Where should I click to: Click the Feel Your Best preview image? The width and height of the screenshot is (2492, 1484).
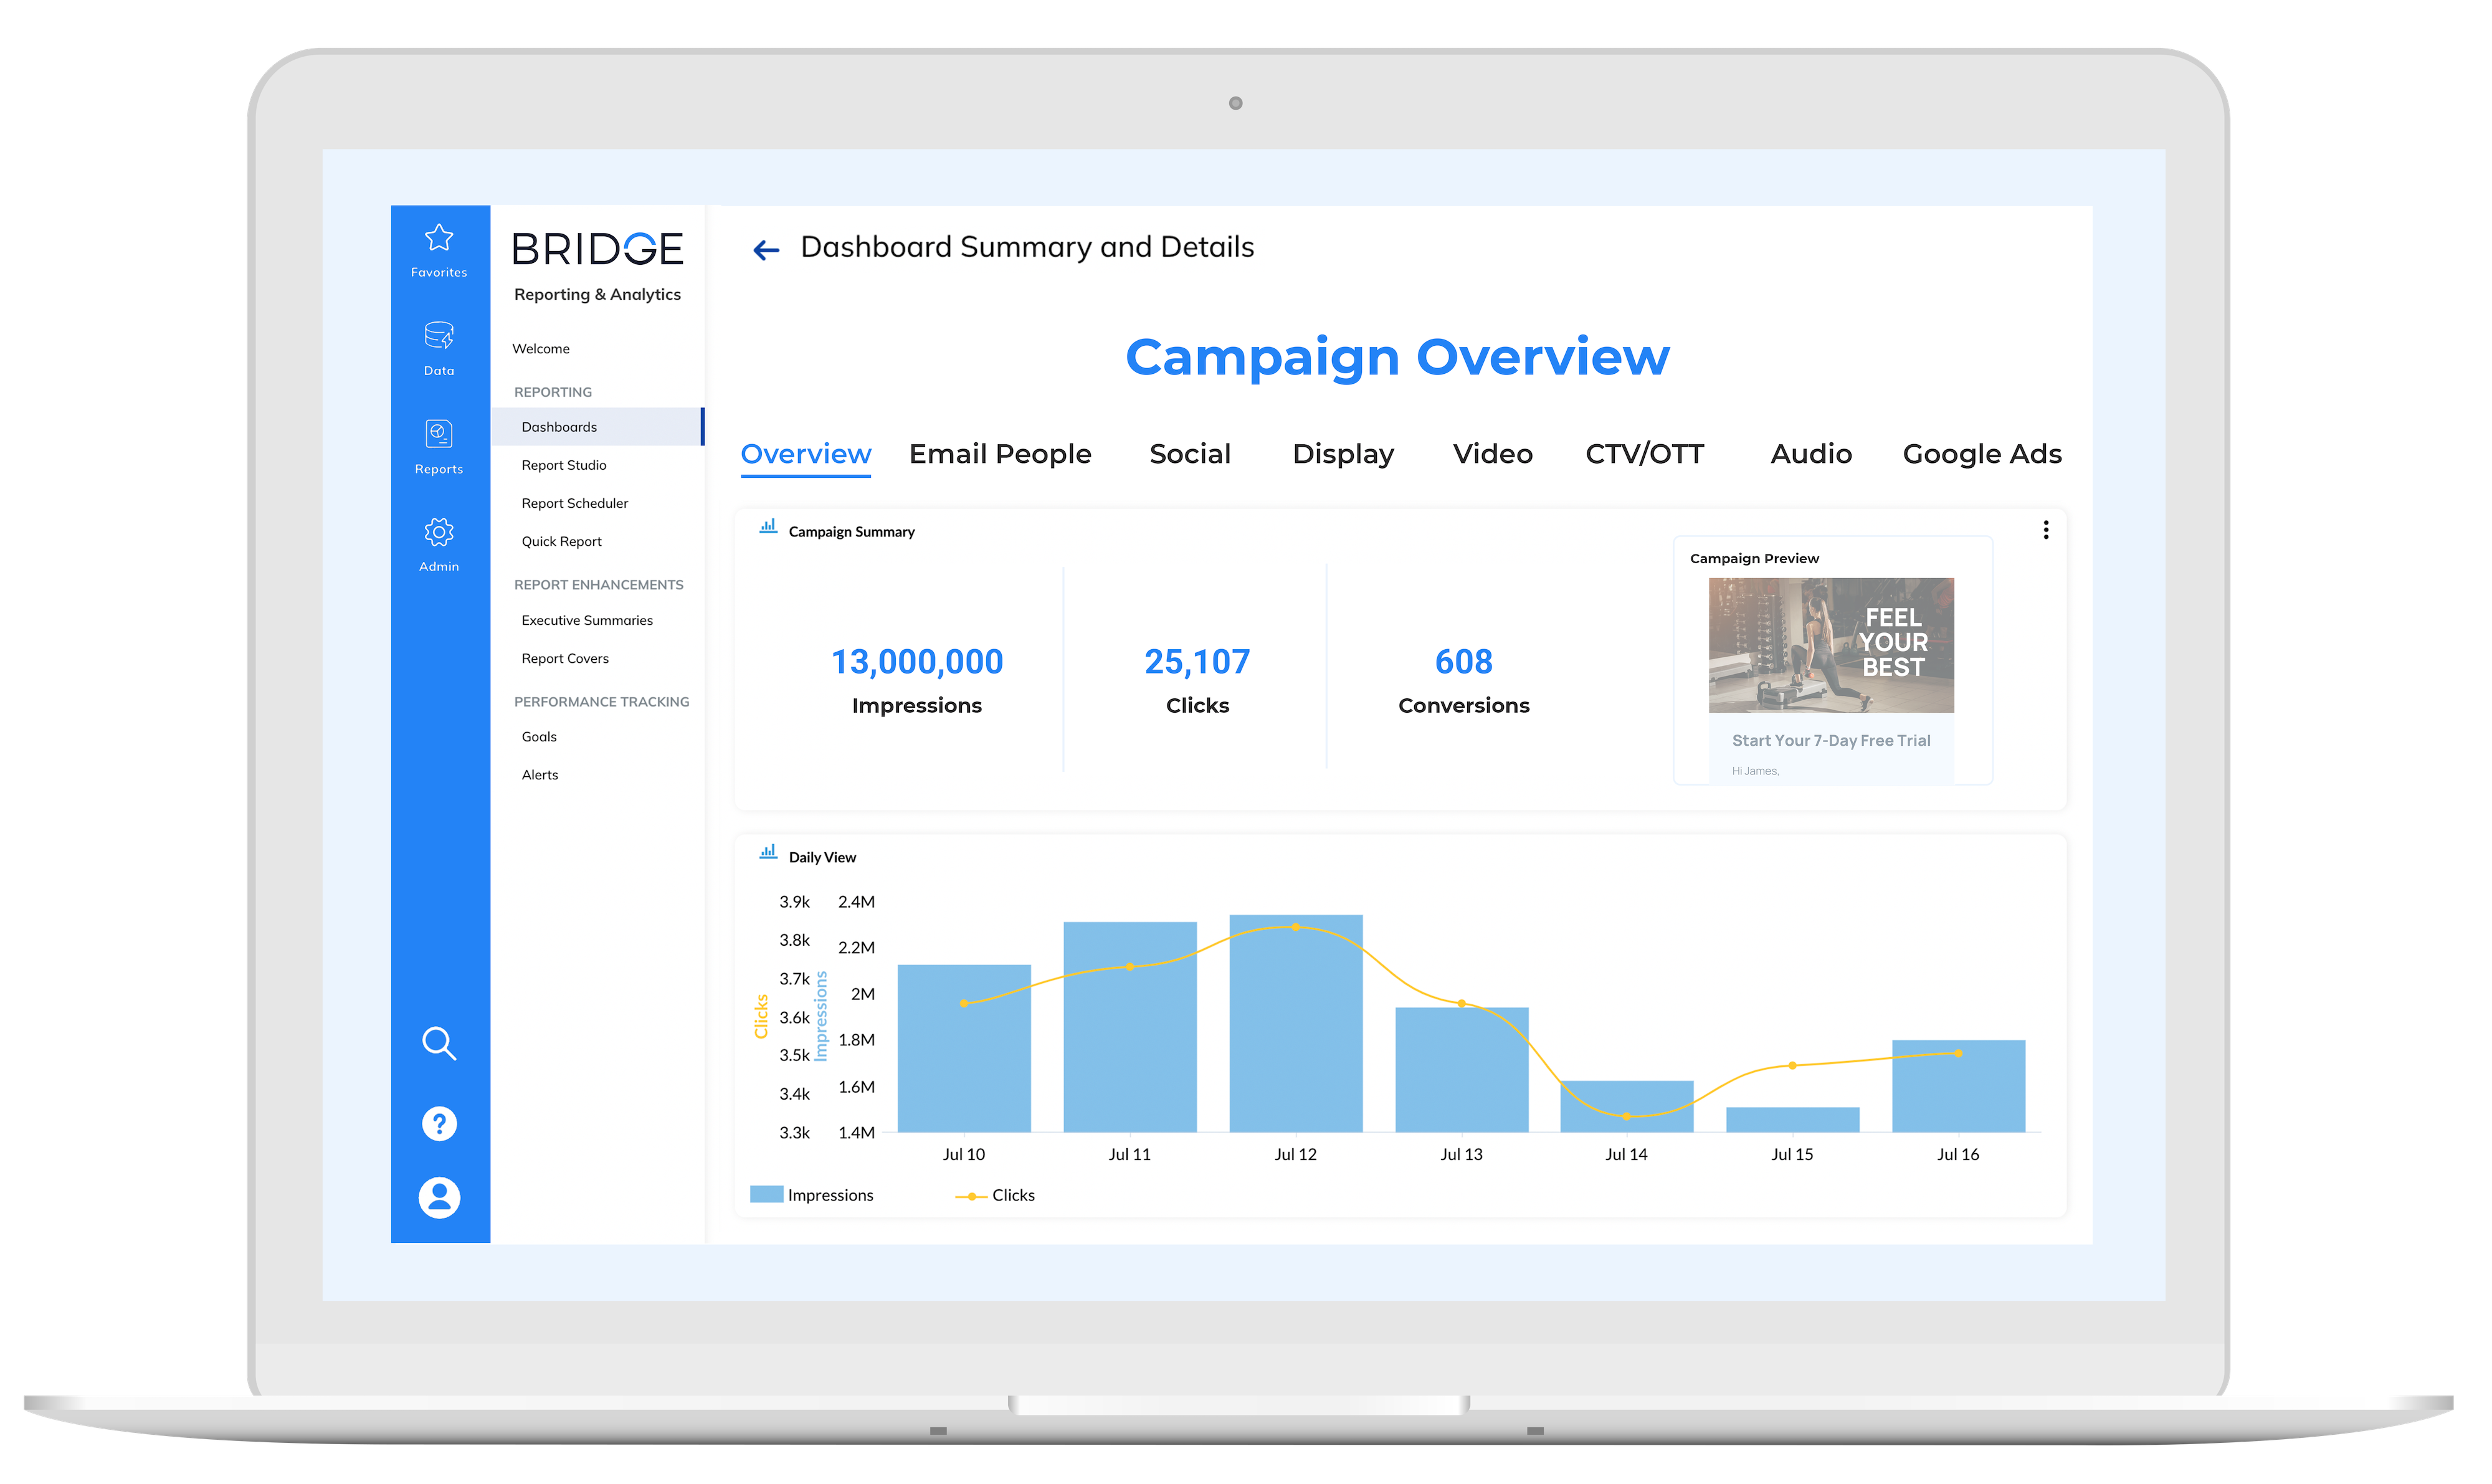1831,645
